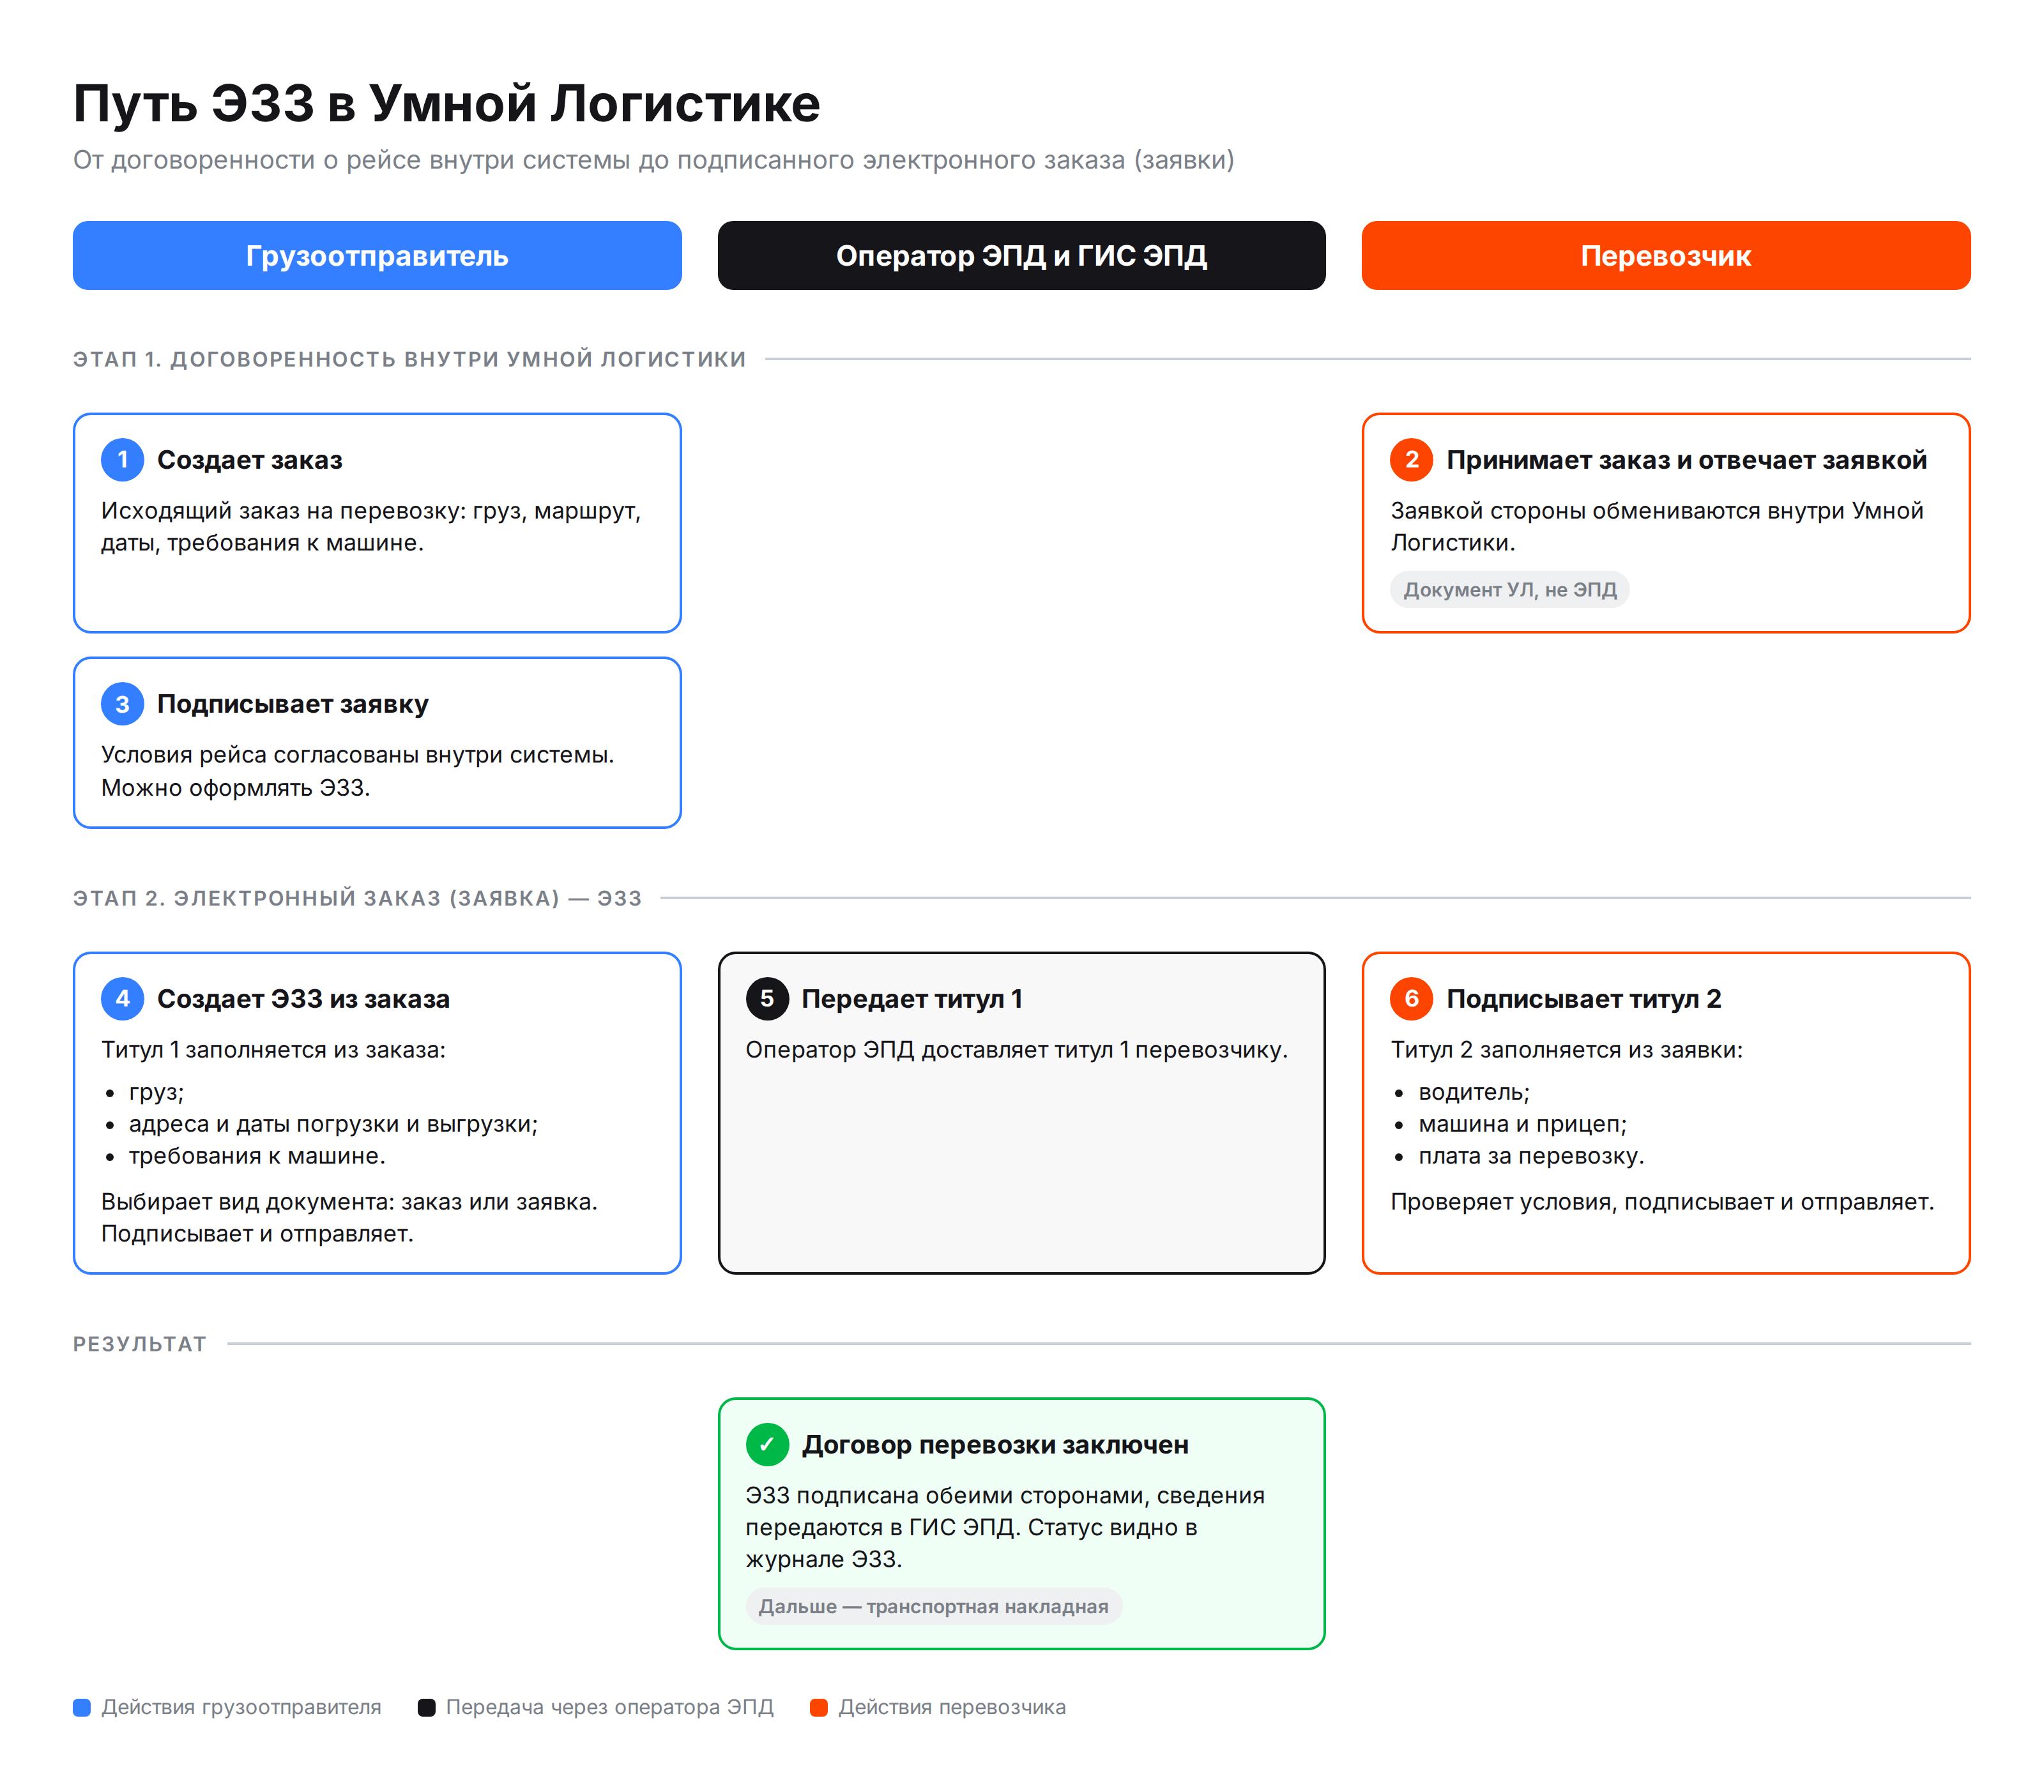Click the 'Документ УЛ, не ЭПД' tag

[x=1509, y=590]
